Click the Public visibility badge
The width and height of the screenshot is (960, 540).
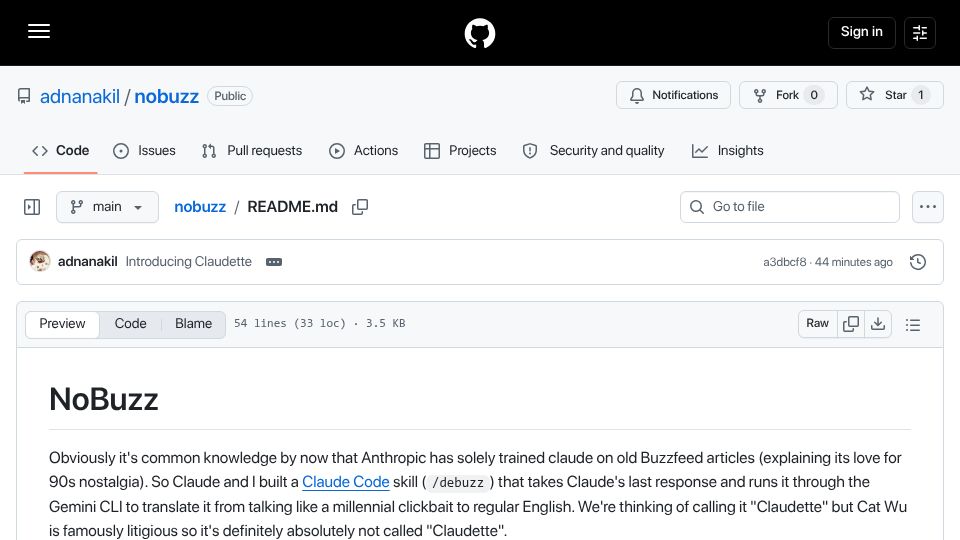[x=230, y=96]
